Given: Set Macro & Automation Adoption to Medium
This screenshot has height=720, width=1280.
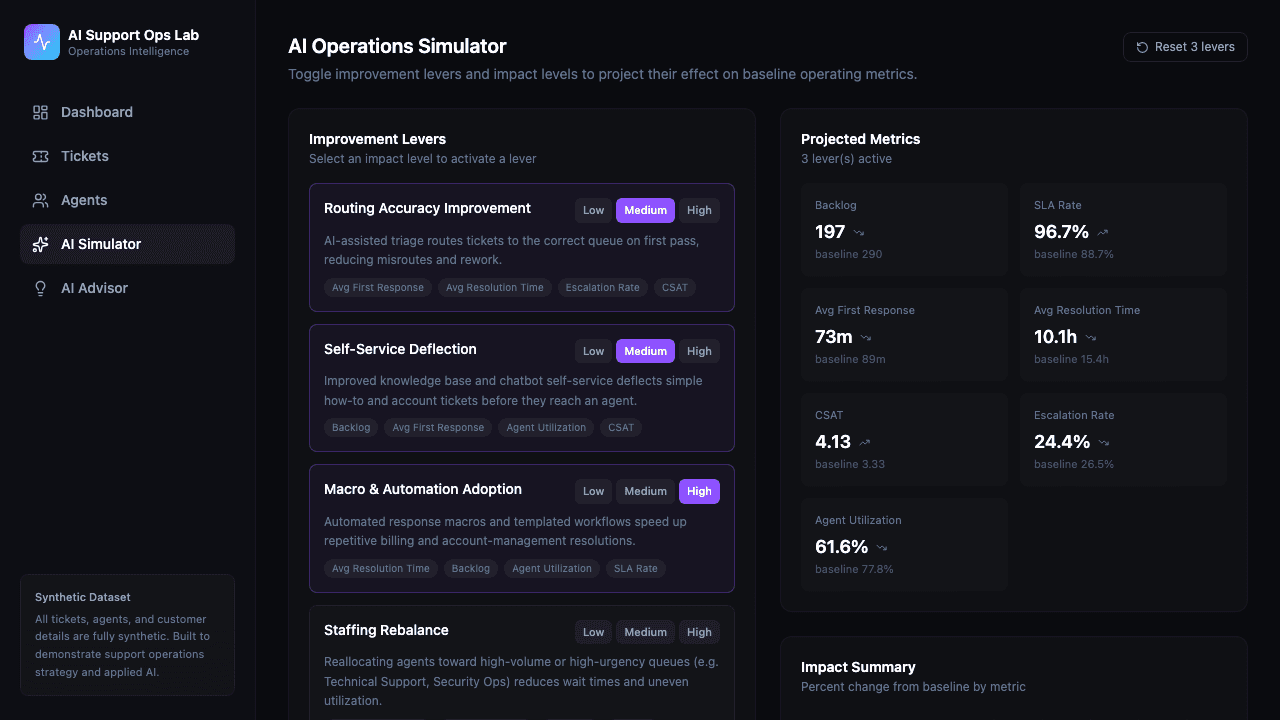Looking at the screenshot, I should click(x=646, y=491).
